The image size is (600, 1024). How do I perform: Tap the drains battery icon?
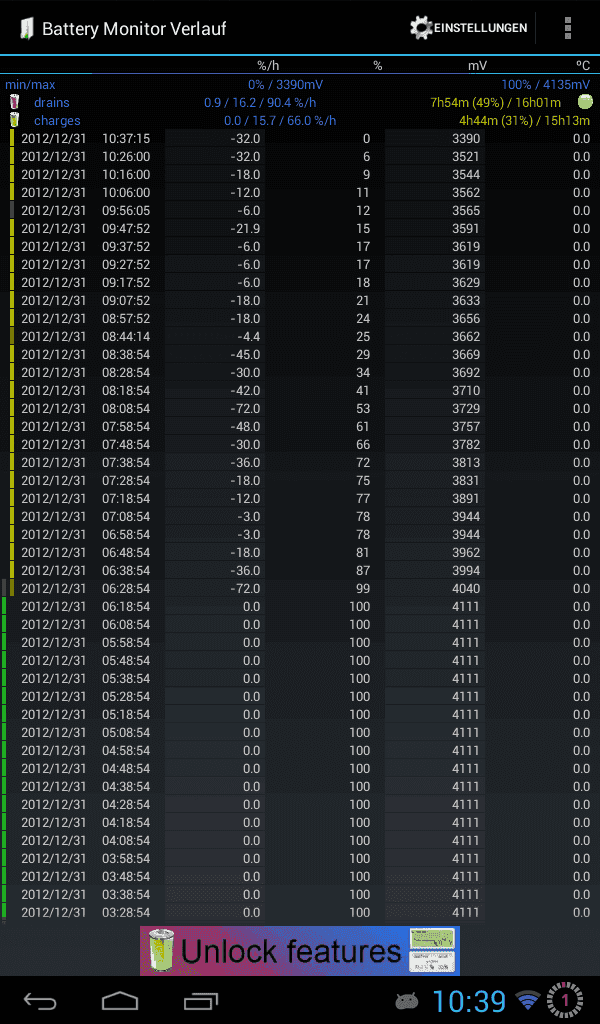pyautogui.click(x=14, y=102)
